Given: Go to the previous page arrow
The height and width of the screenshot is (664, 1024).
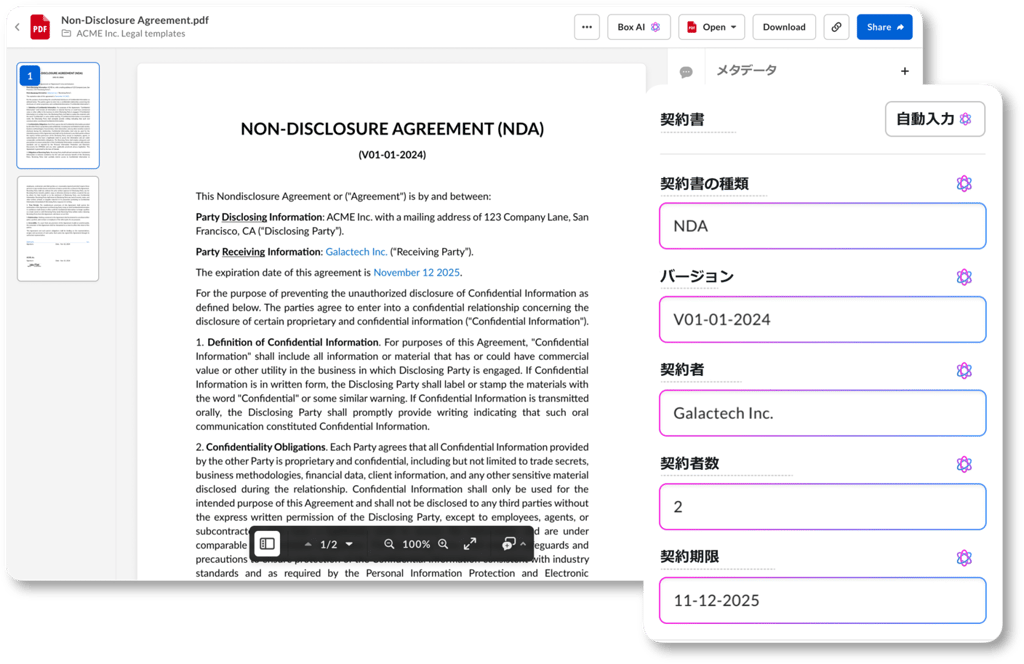Looking at the screenshot, I should point(308,544).
